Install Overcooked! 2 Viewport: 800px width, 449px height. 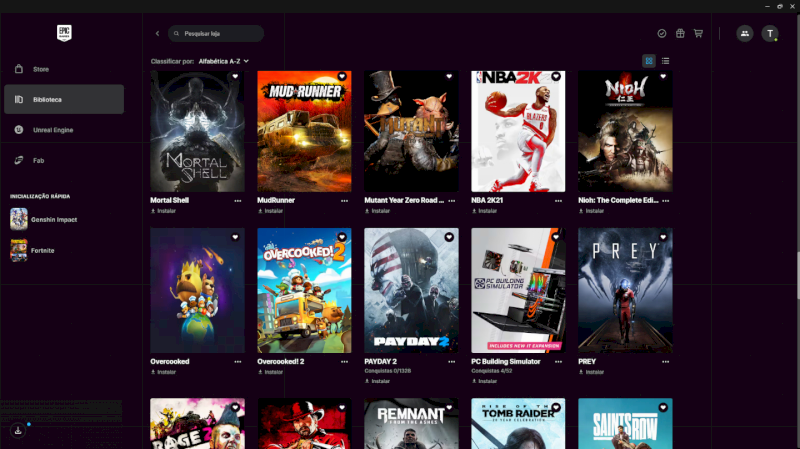[270, 372]
